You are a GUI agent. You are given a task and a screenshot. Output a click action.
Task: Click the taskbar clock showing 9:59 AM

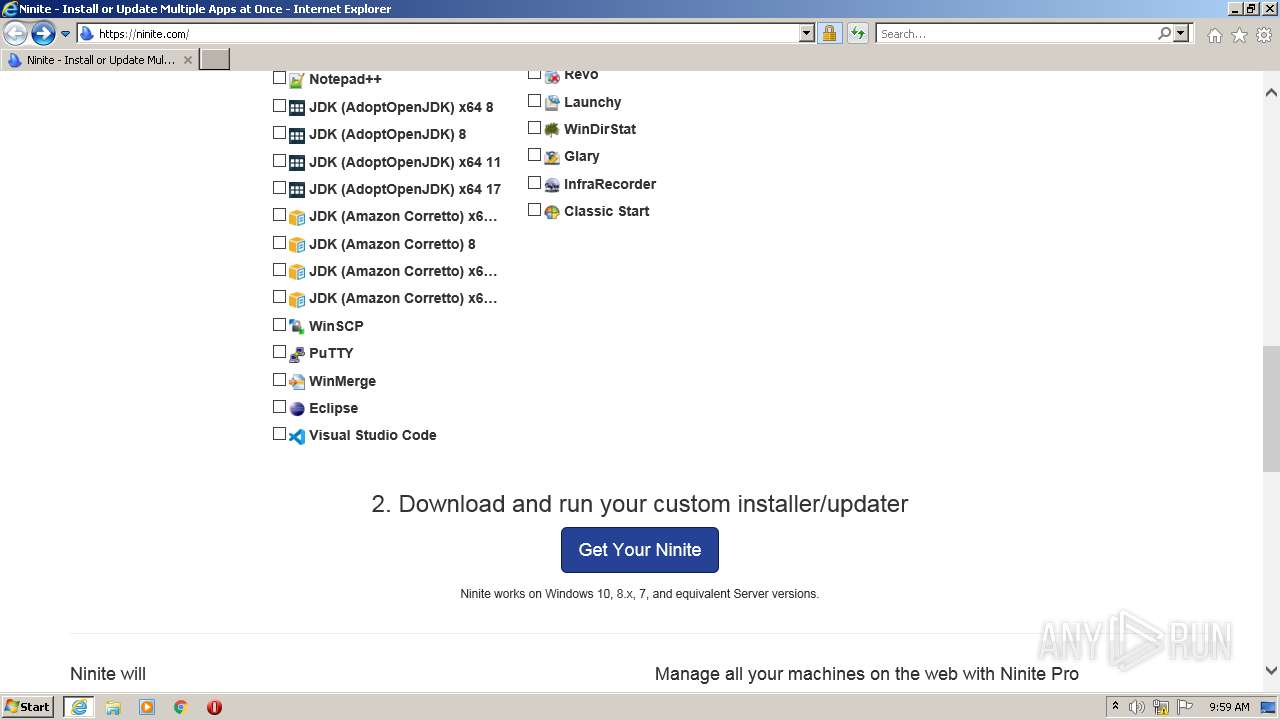(1229, 707)
